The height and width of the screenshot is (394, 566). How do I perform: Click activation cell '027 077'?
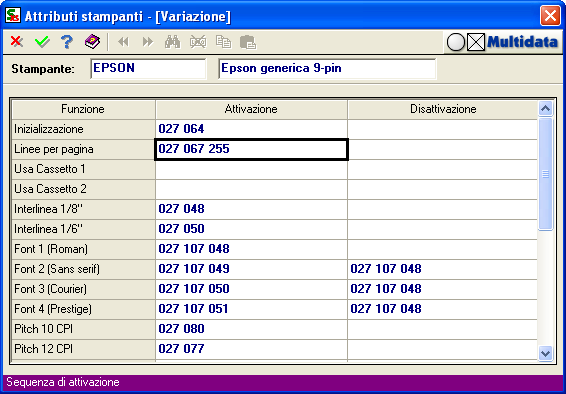tap(251, 349)
